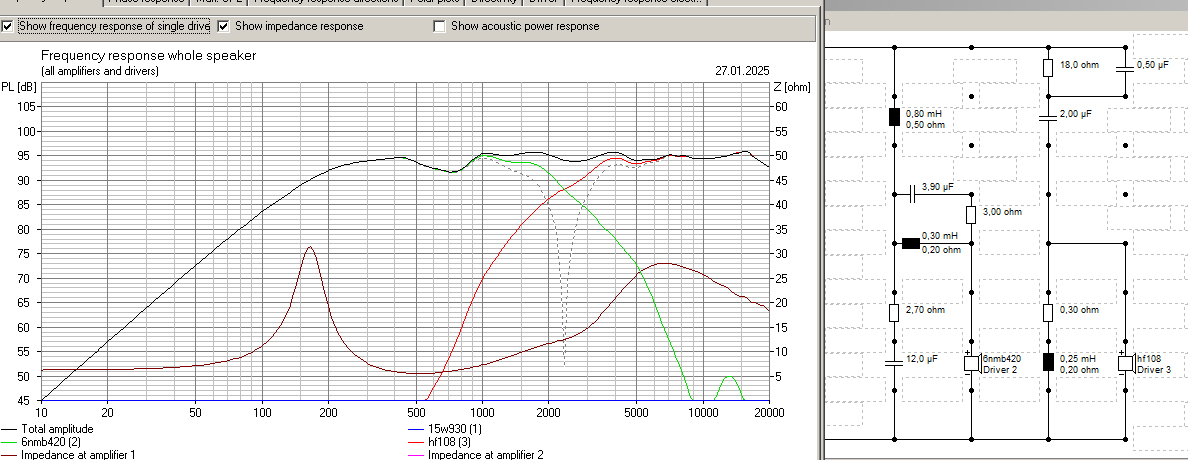
Task: Click the PL [dB] axis label
Action: coord(17,87)
